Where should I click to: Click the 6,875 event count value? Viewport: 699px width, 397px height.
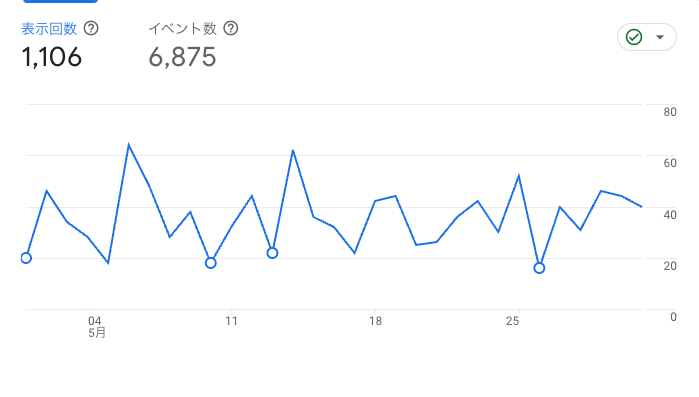(x=182, y=57)
